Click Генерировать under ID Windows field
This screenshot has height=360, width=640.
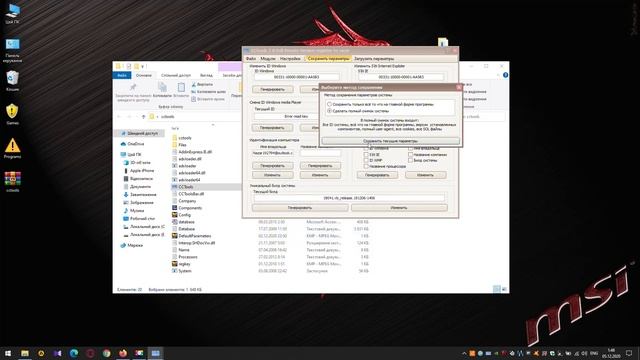pos(272,89)
